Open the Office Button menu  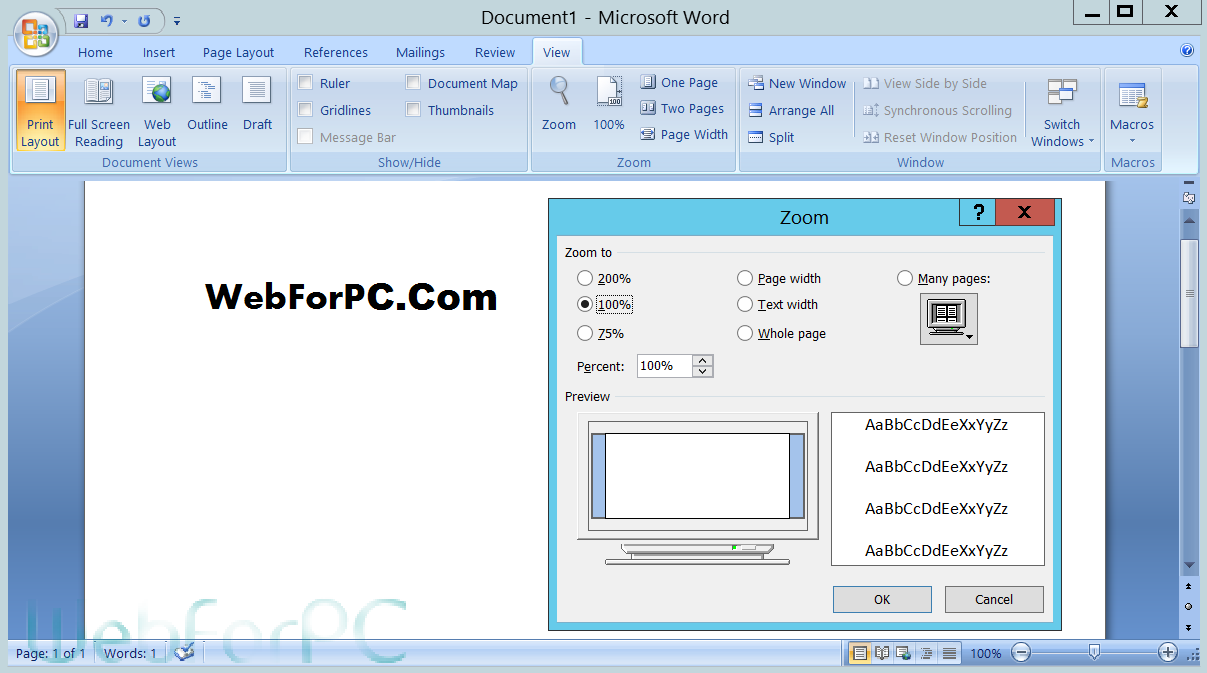click(36, 34)
